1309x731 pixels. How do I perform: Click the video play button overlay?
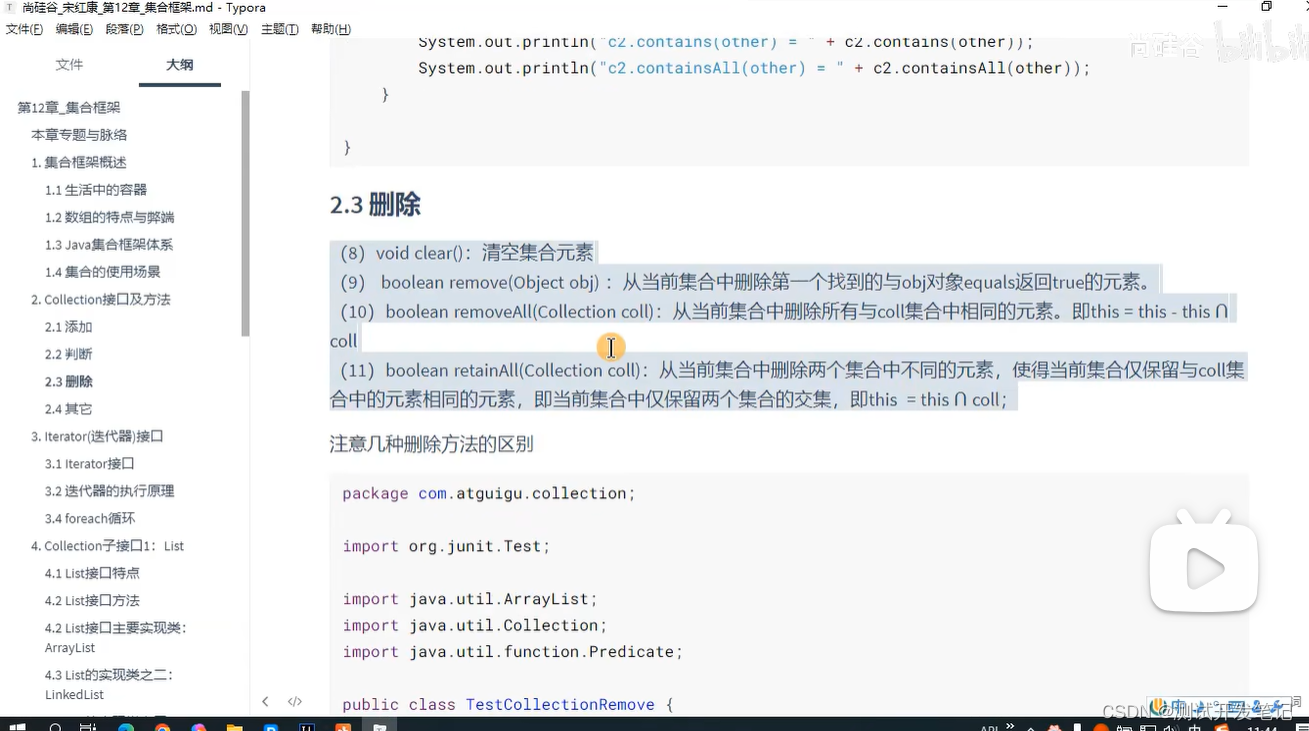(x=1204, y=568)
